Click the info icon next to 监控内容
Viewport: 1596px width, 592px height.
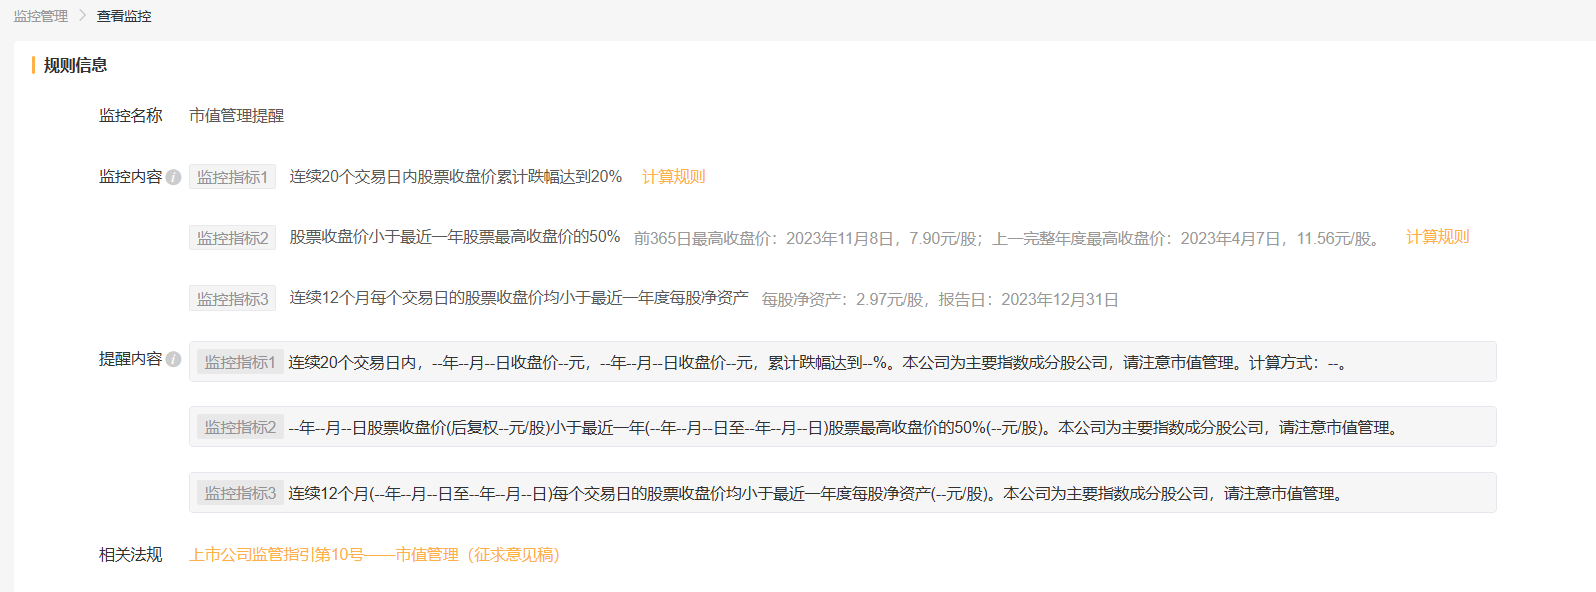(174, 177)
